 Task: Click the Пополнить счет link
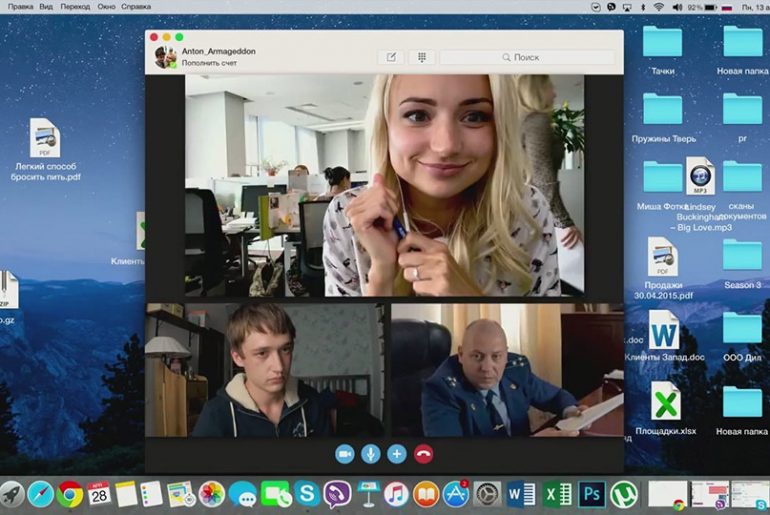tap(209, 63)
